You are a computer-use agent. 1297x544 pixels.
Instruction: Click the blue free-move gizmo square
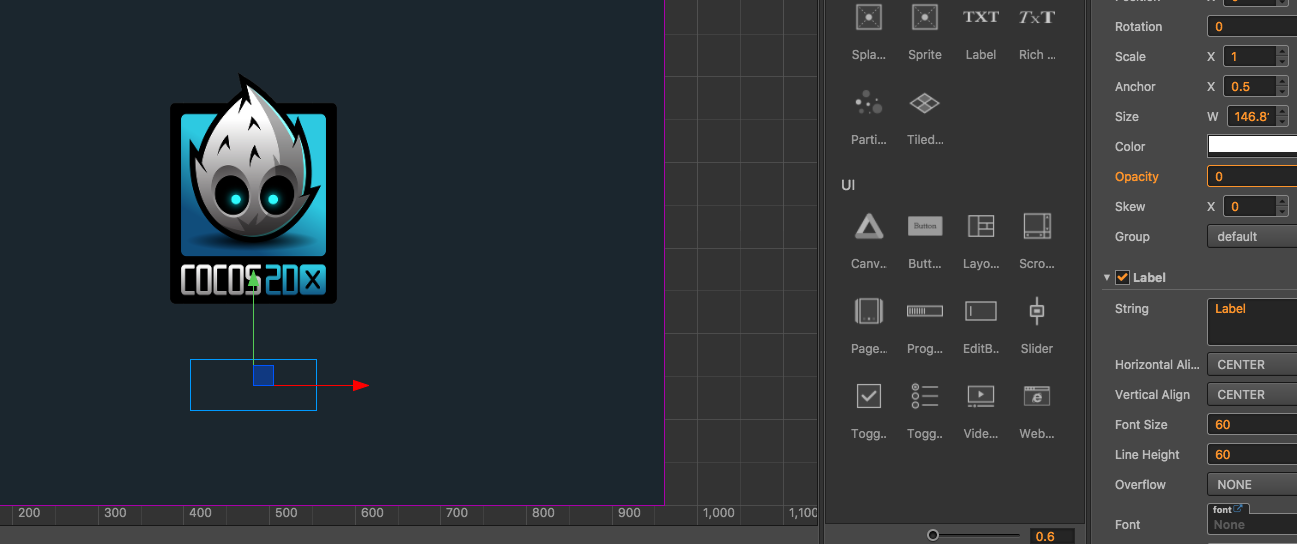(x=263, y=375)
